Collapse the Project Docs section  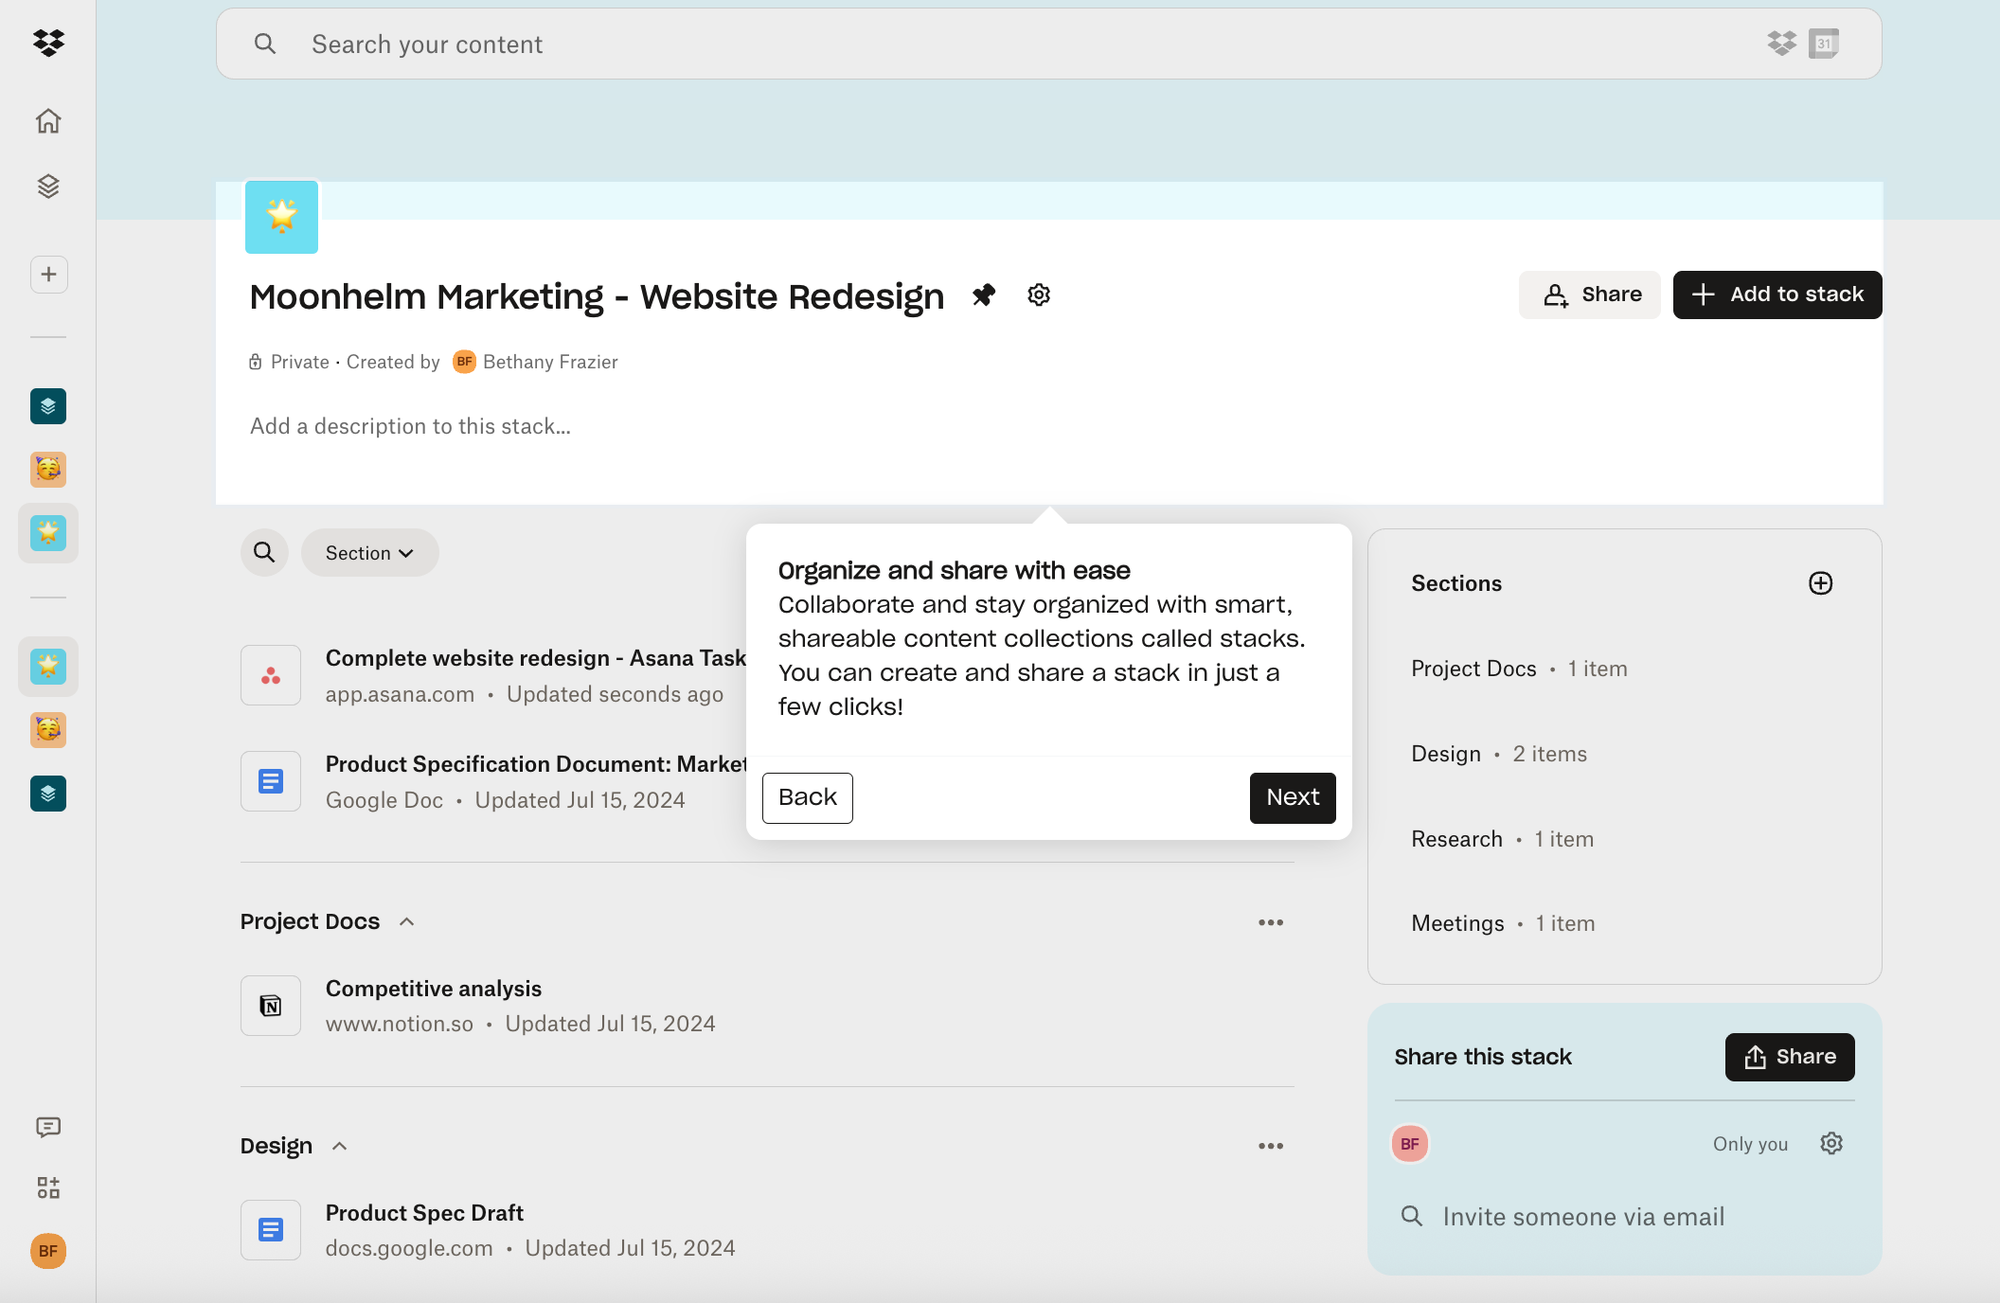[407, 922]
